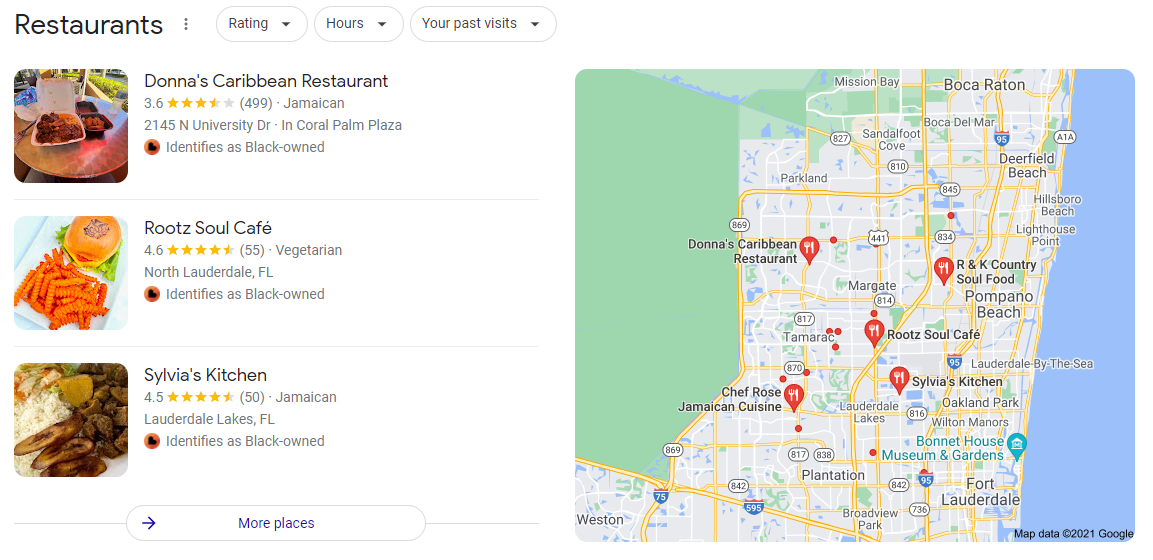
Task: Click Mission Bay label on the map
Action: tap(867, 82)
